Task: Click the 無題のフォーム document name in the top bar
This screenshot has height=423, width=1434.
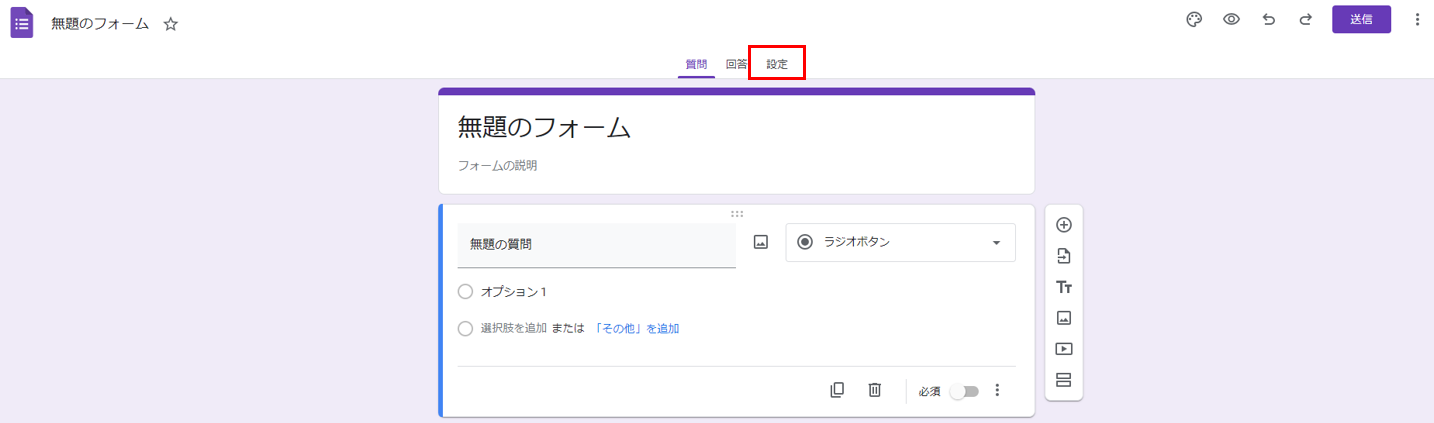Action: [x=100, y=24]
